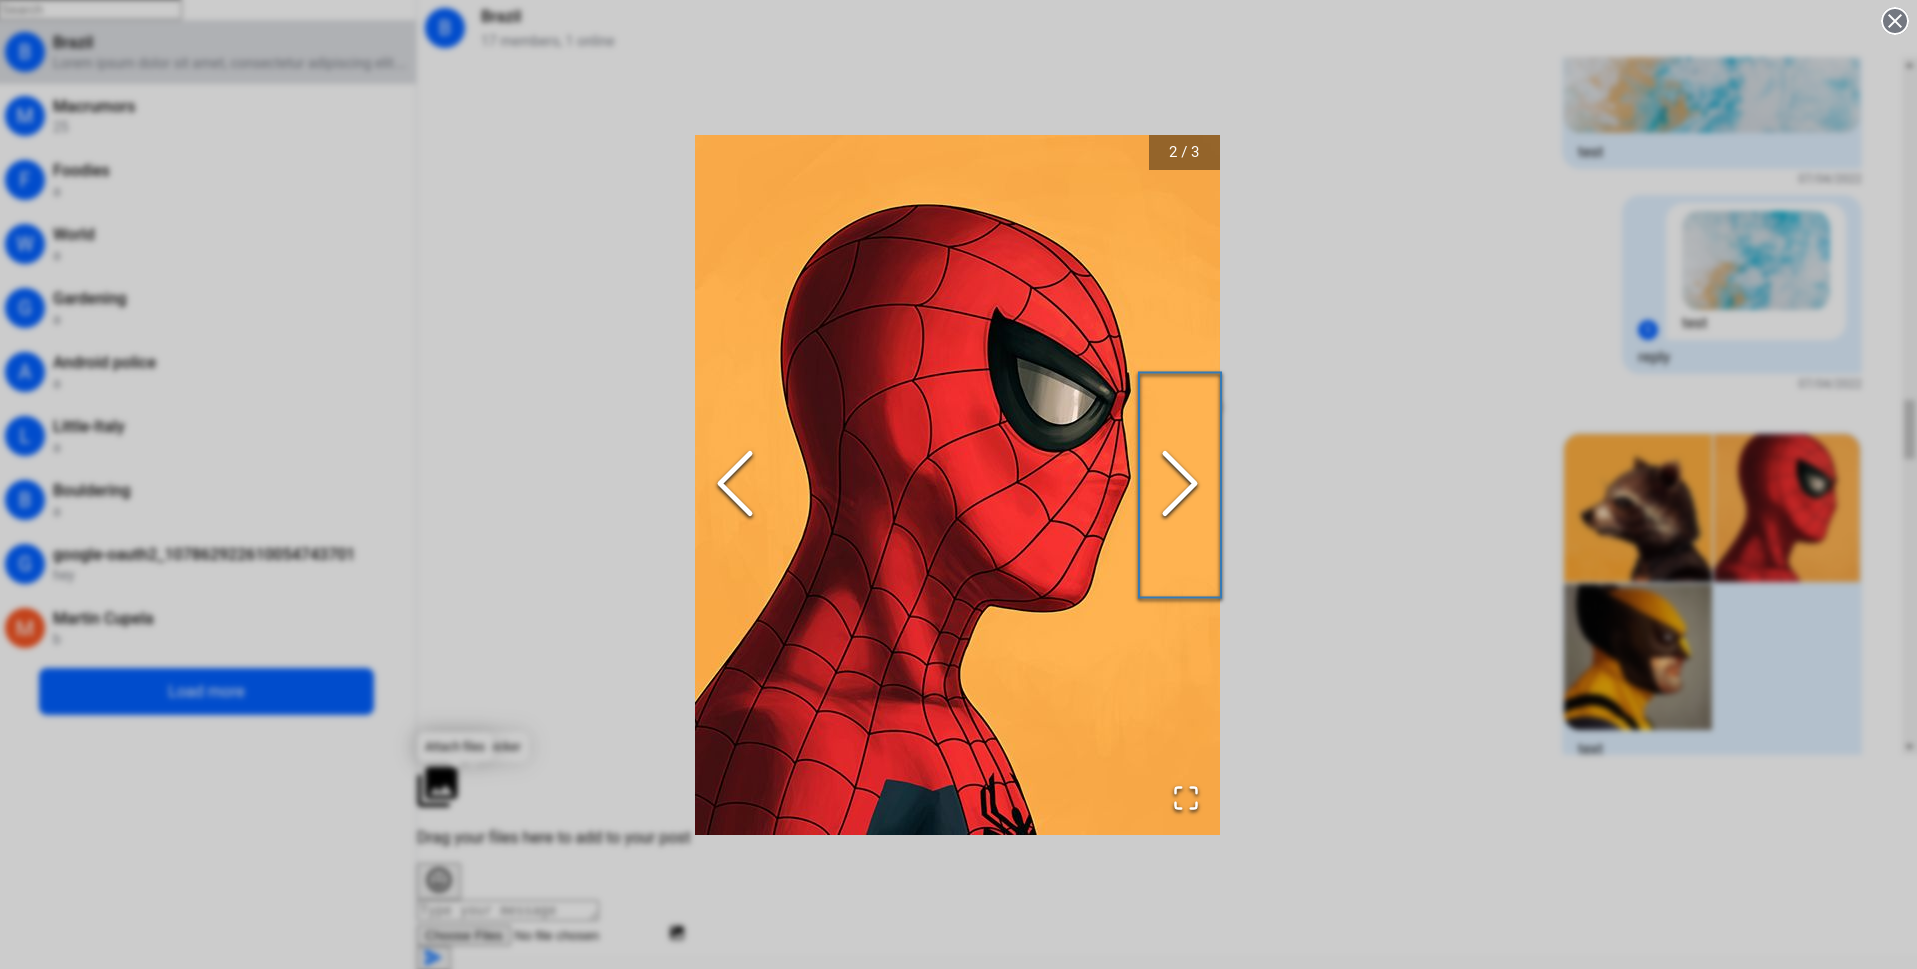Open the Gardening group chat

(207, 308)
